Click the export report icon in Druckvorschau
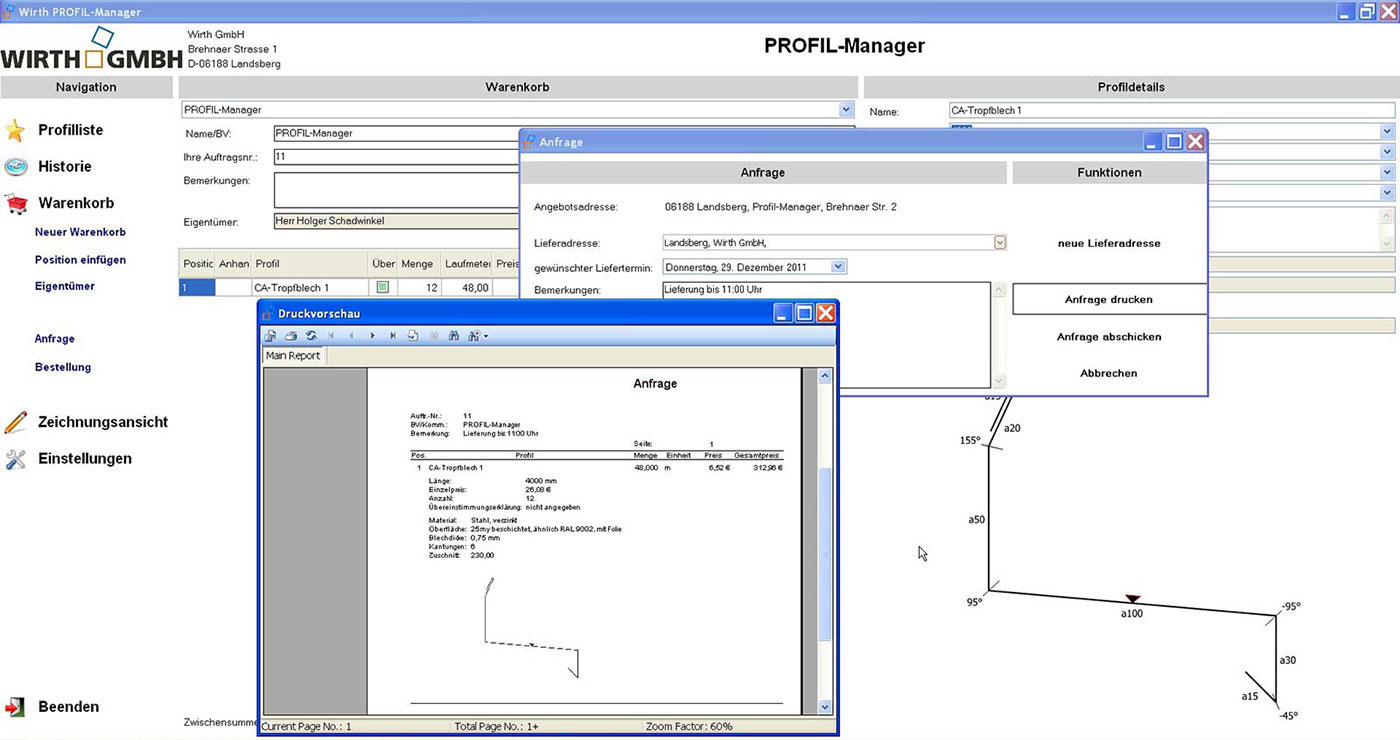 tap(271, 336)
